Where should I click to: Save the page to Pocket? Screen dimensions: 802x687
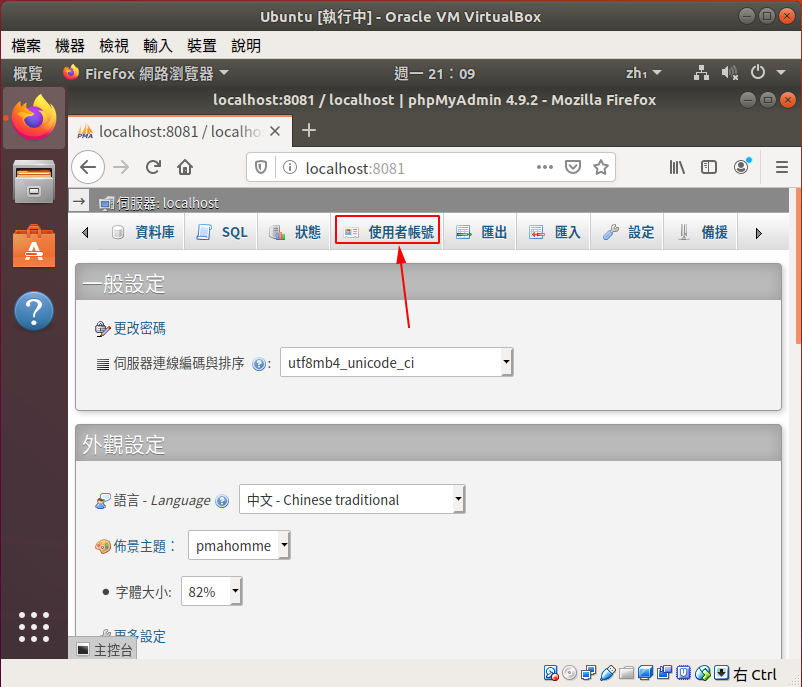coord(573,167)
